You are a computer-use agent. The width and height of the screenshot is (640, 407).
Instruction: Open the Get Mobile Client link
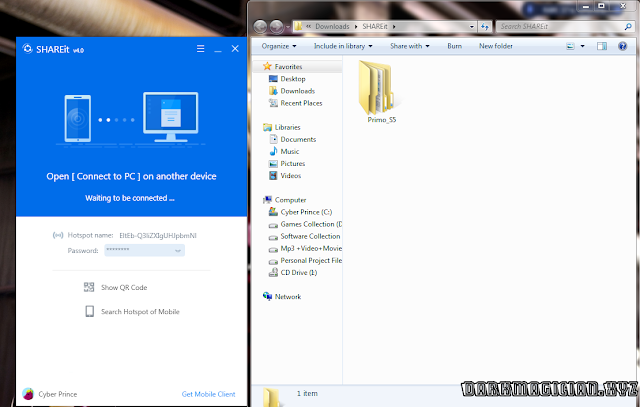click(209, 394)
